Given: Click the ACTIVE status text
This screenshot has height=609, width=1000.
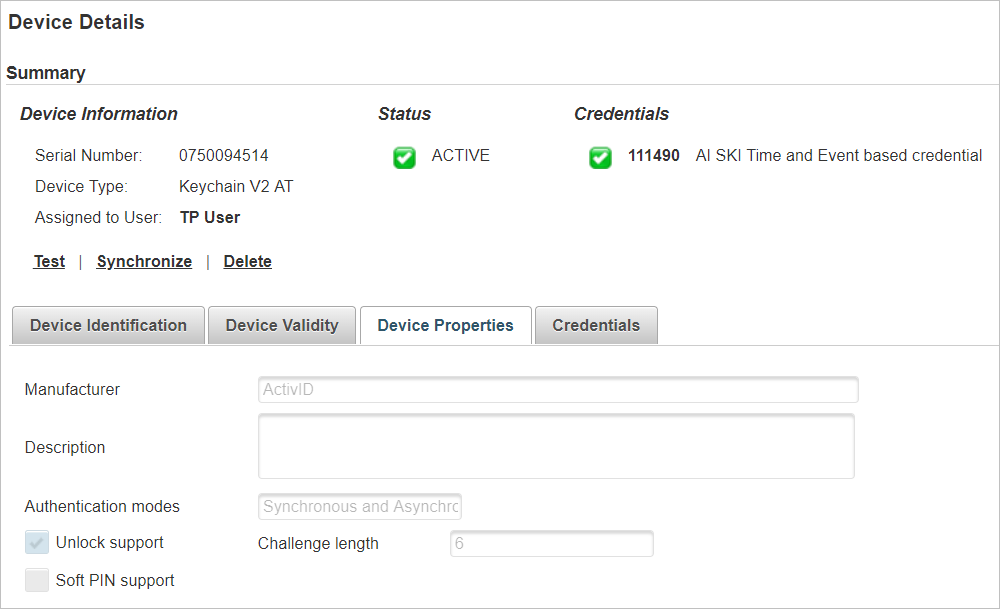Looking at the screenshot, I should click(x=460, y=155).
